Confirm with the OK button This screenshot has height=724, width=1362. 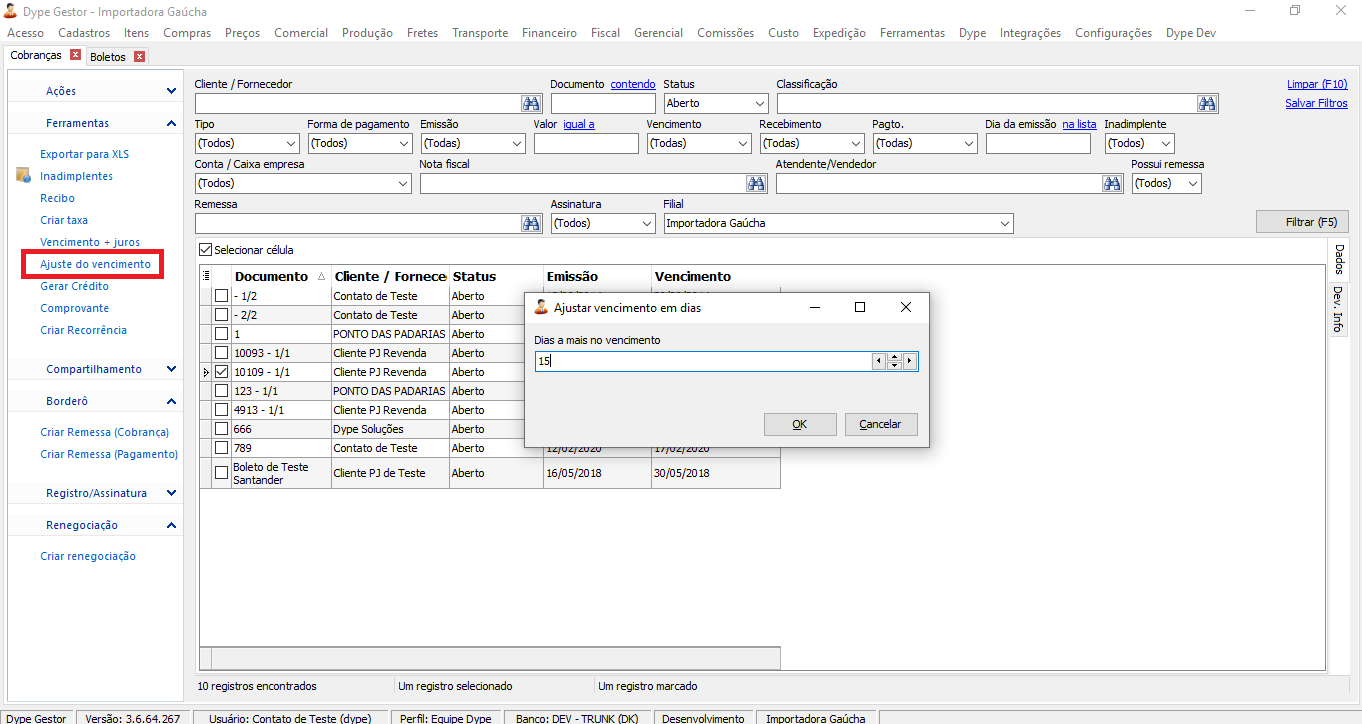(x=800, y=424)
